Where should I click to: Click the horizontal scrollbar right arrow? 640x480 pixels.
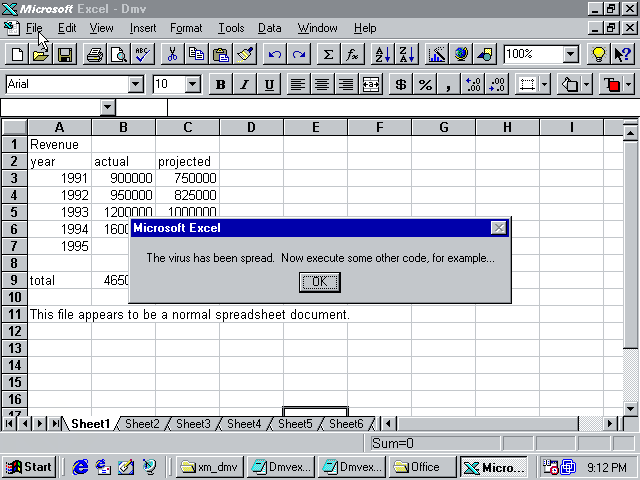(610, 424)
